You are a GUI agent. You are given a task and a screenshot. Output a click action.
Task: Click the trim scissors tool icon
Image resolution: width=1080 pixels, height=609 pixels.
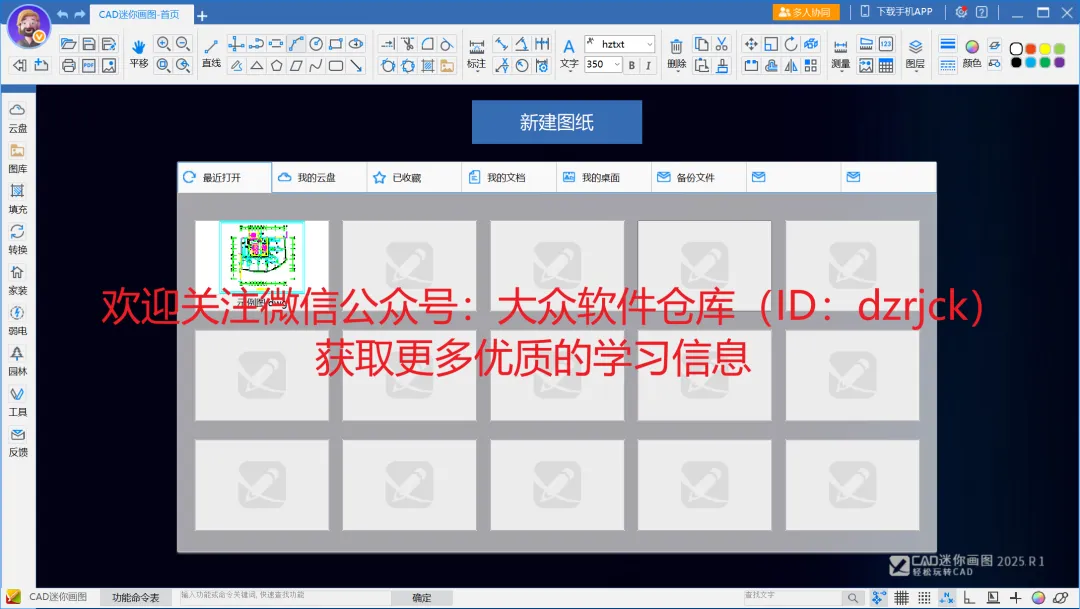click(x=408, y=44)
